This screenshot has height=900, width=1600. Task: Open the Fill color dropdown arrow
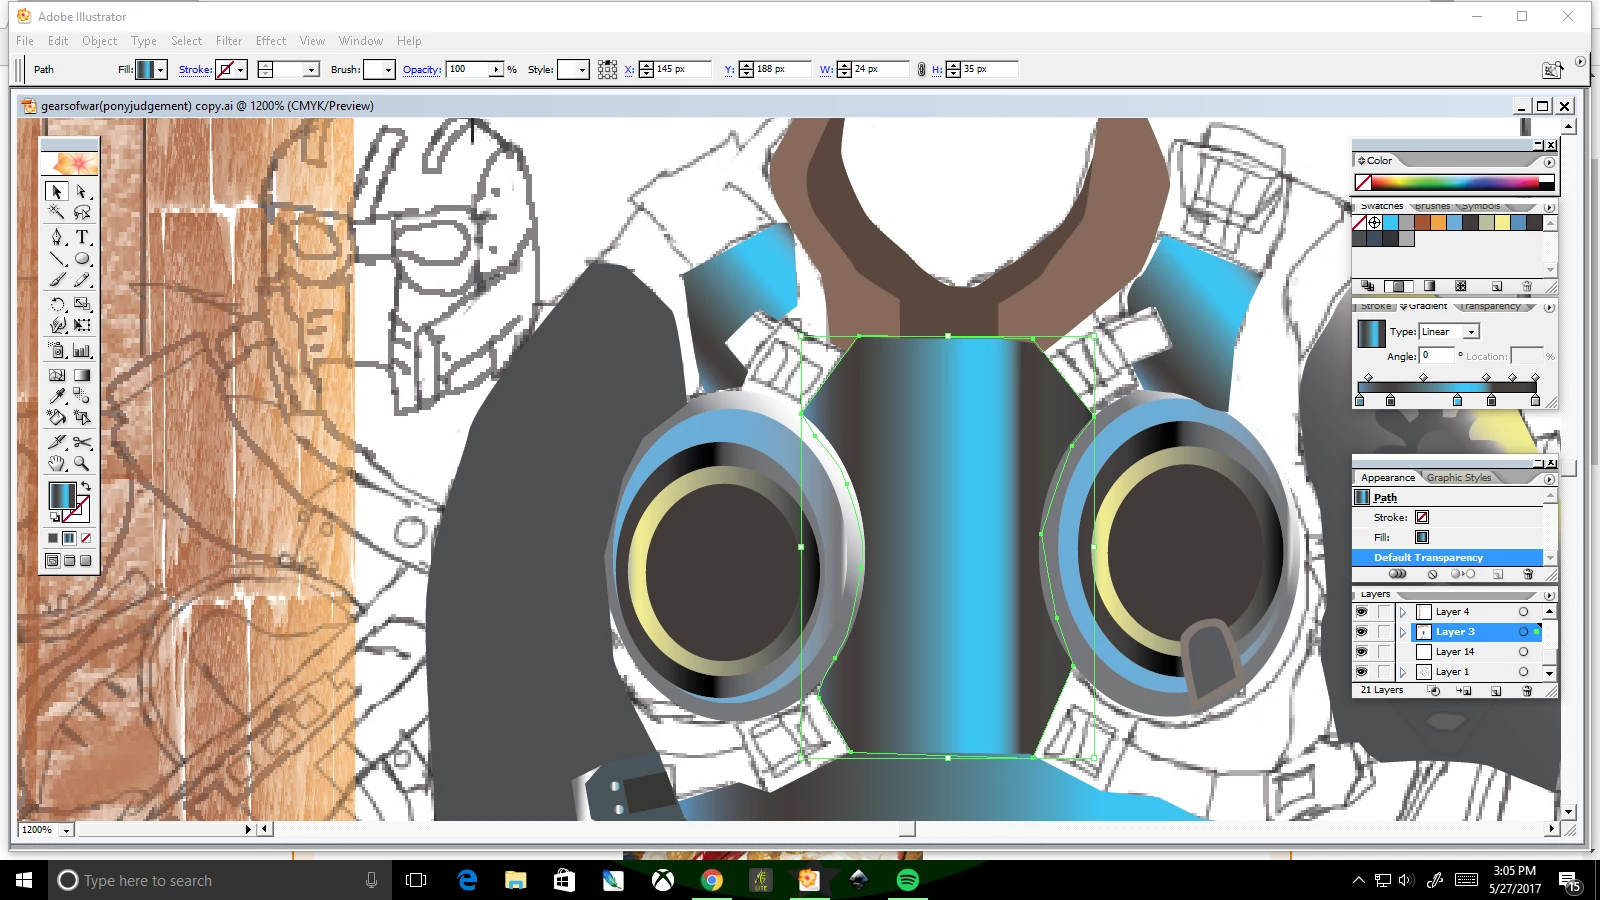160,70
